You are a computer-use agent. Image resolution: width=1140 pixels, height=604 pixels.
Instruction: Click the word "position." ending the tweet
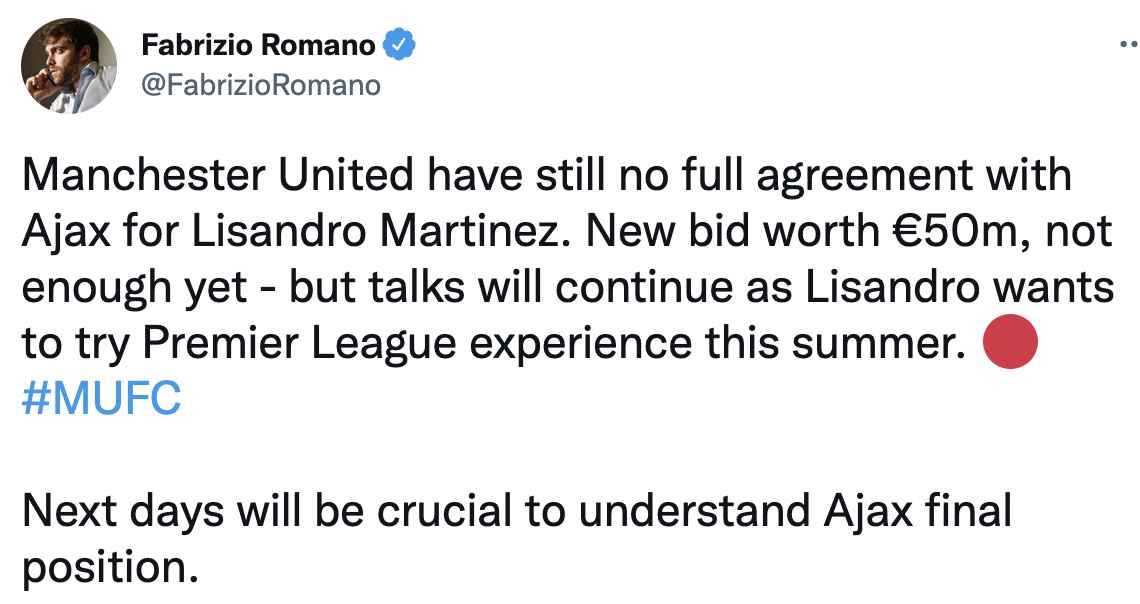pos(104,567)
